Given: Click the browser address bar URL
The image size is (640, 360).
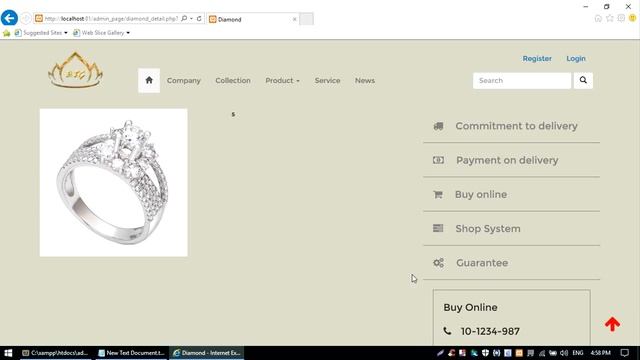Looking at the screenshot, I should [x=111, y=19].
